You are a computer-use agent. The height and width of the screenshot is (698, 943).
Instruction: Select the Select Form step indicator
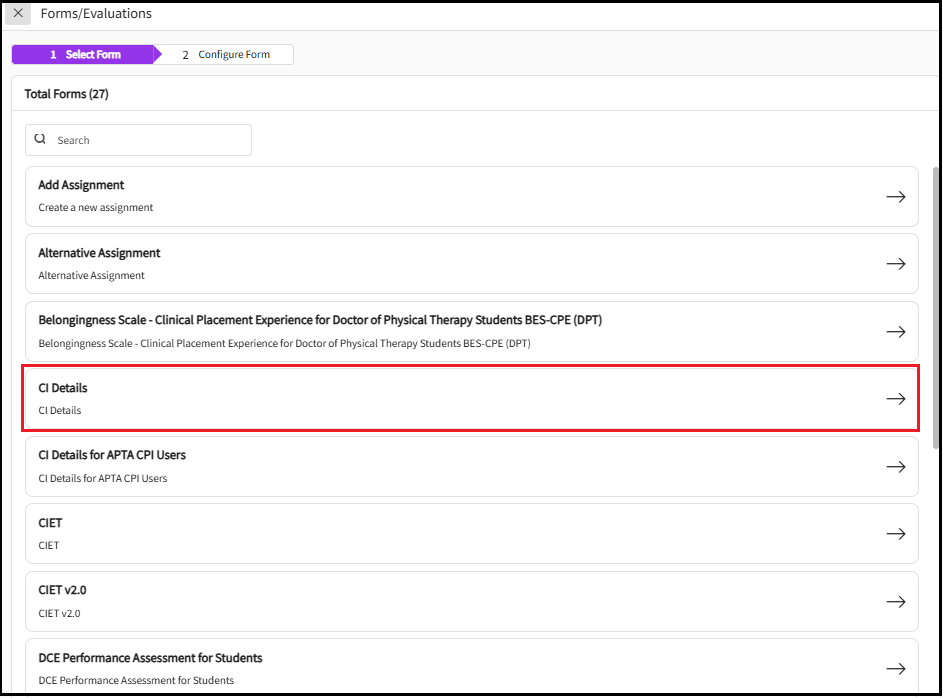[x=84, y=54]
